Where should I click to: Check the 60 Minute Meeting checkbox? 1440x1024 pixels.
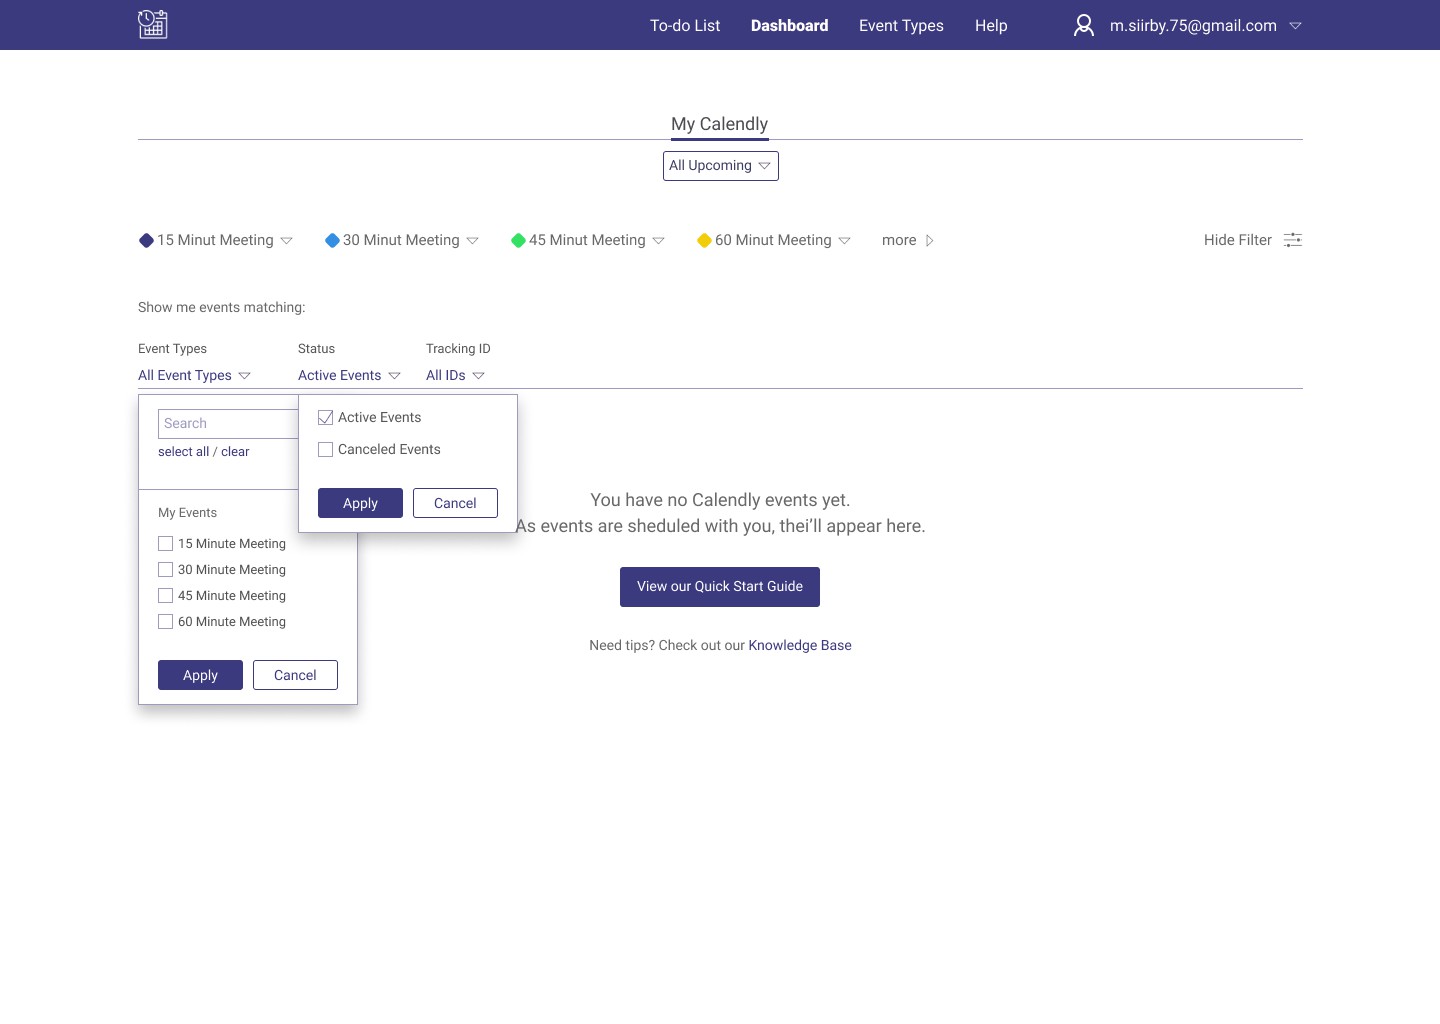point(165,622)
